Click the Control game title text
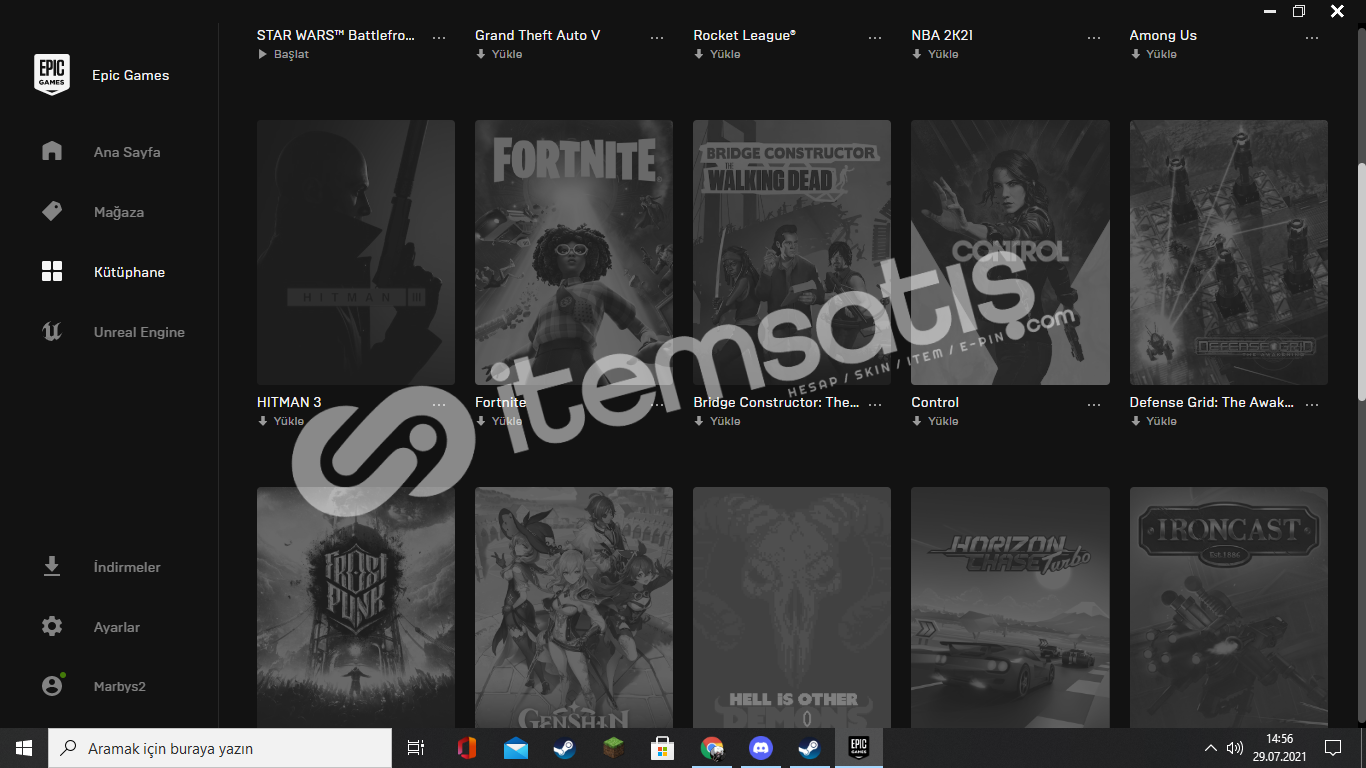Screen dimensions: 1366x768 click(x=935, y=402)
